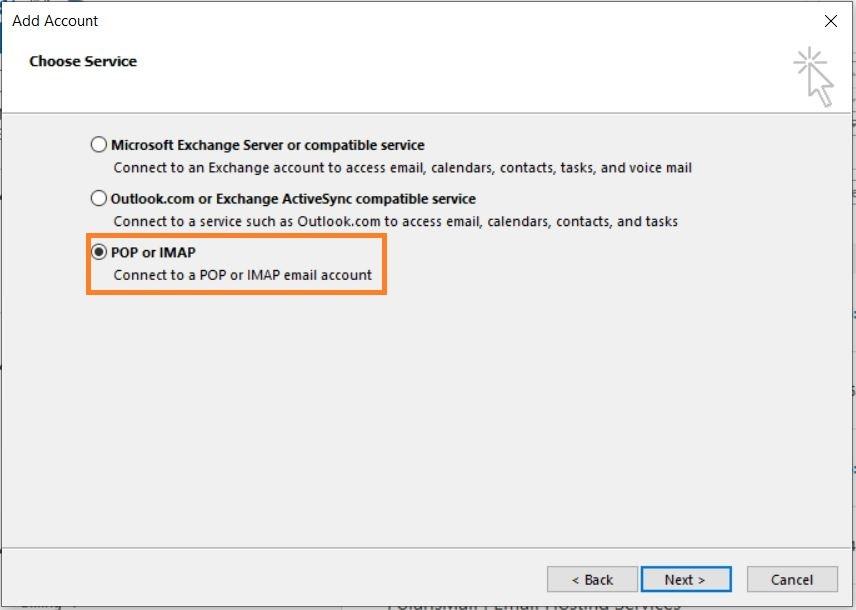Click the Next button
This screenshot has height=610, width=856.
click(686, 579)
